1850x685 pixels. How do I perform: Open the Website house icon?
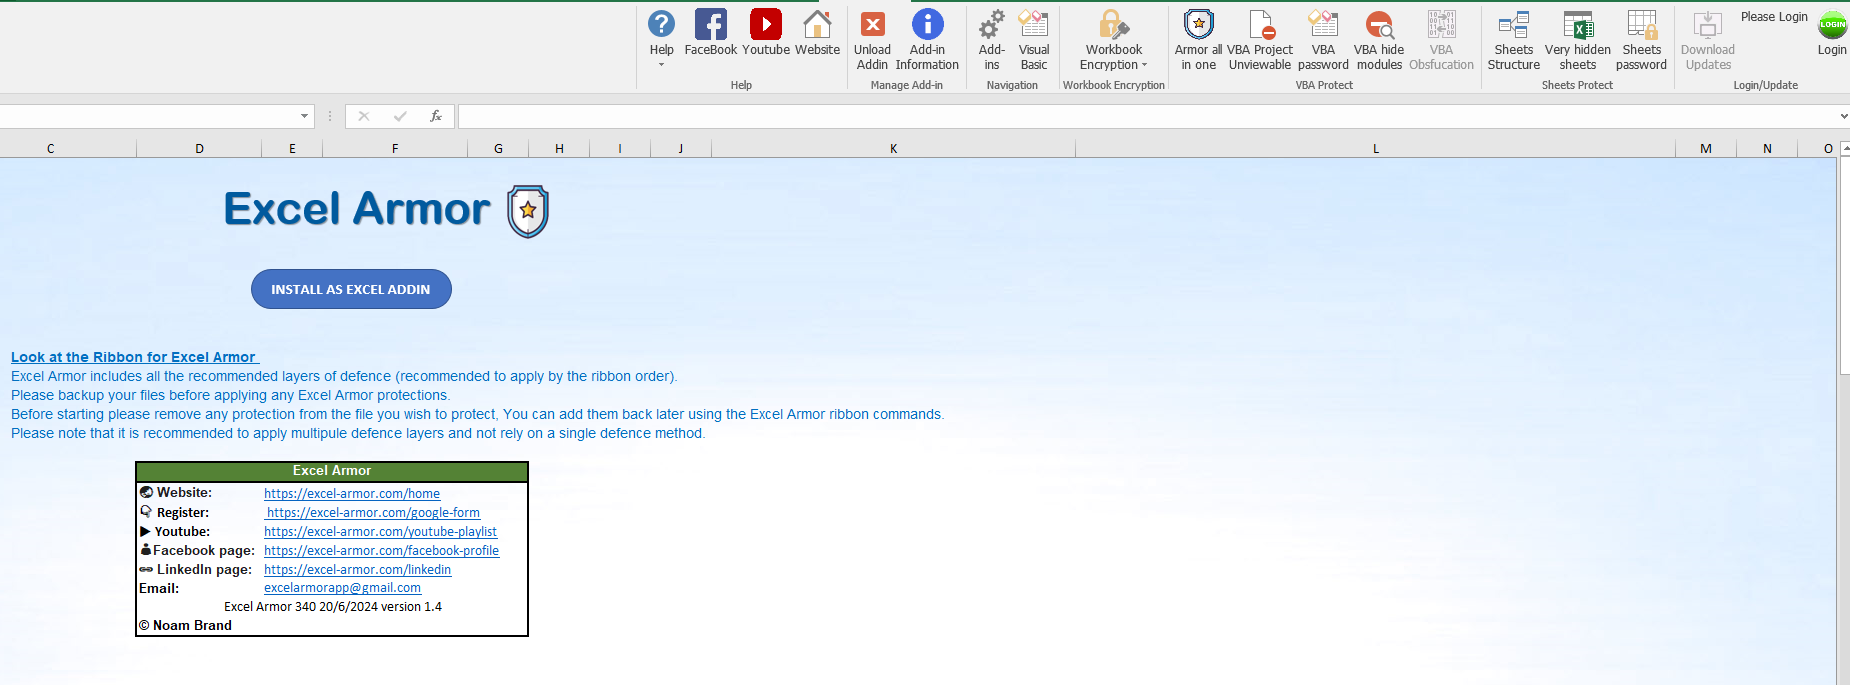click(817, 32)
